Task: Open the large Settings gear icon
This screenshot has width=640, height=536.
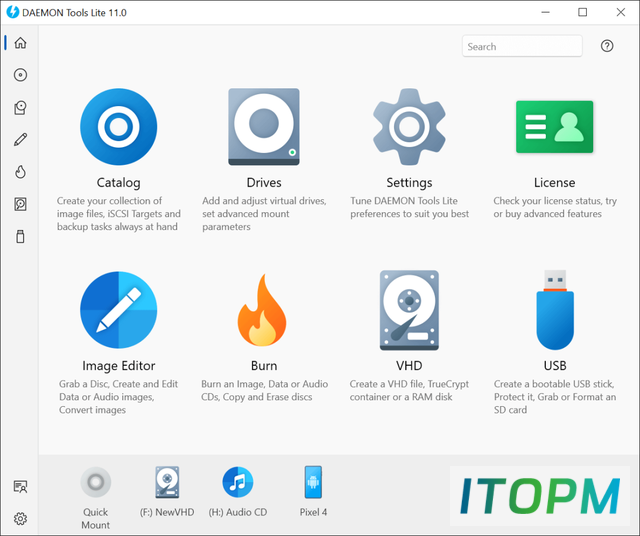Action: 409,127
